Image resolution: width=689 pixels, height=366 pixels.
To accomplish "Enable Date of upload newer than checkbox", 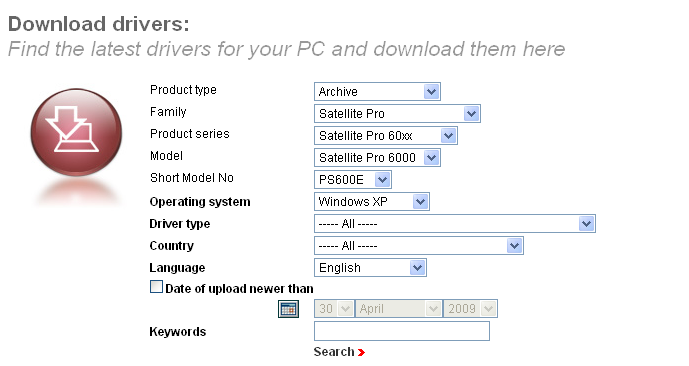I will (156, 287).
